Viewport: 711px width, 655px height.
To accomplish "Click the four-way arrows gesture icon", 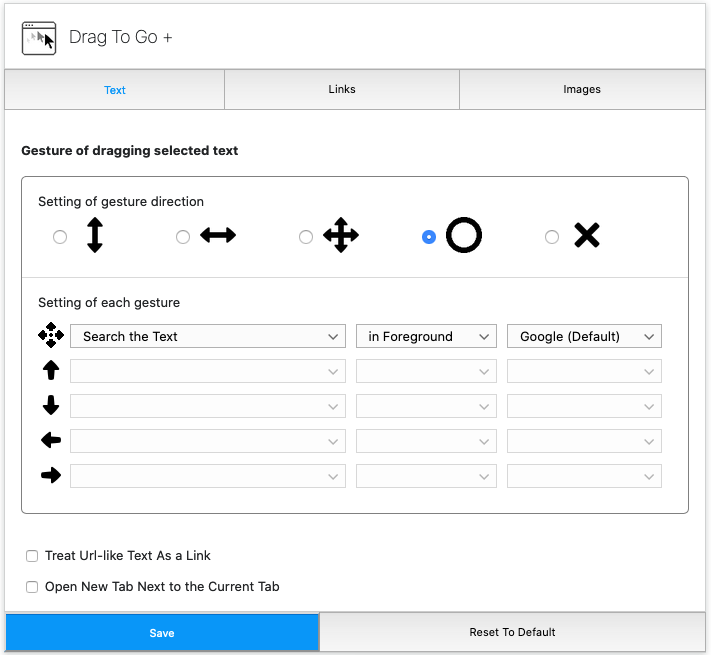I will (341, 235).
